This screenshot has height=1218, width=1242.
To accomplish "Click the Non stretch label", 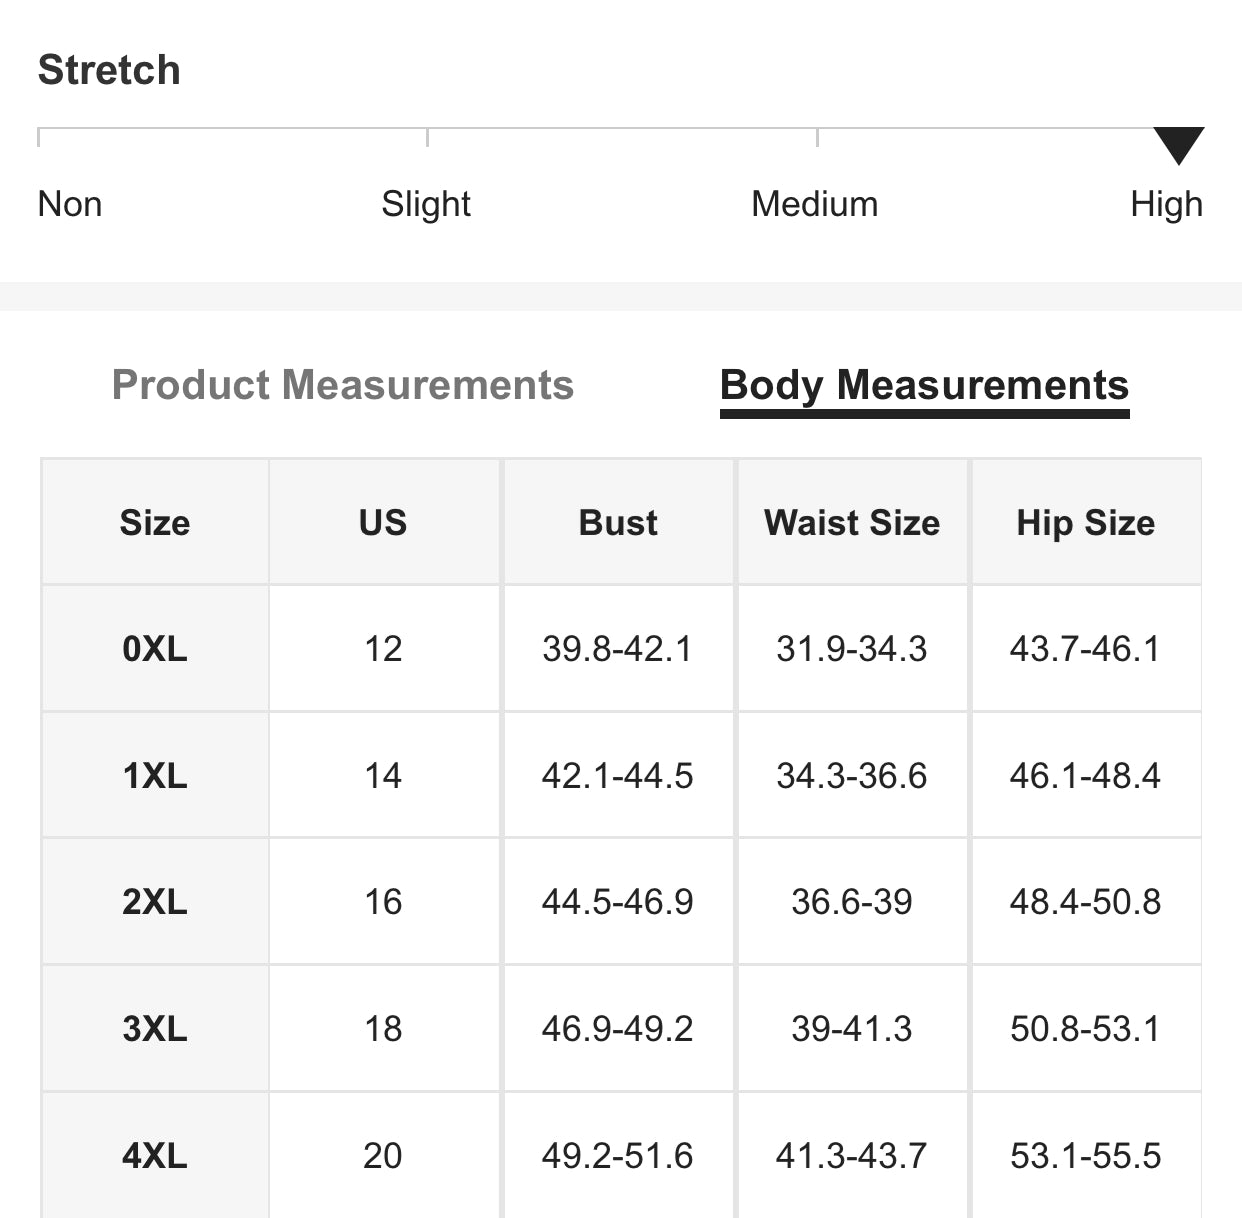I will (x=70, y=204).
